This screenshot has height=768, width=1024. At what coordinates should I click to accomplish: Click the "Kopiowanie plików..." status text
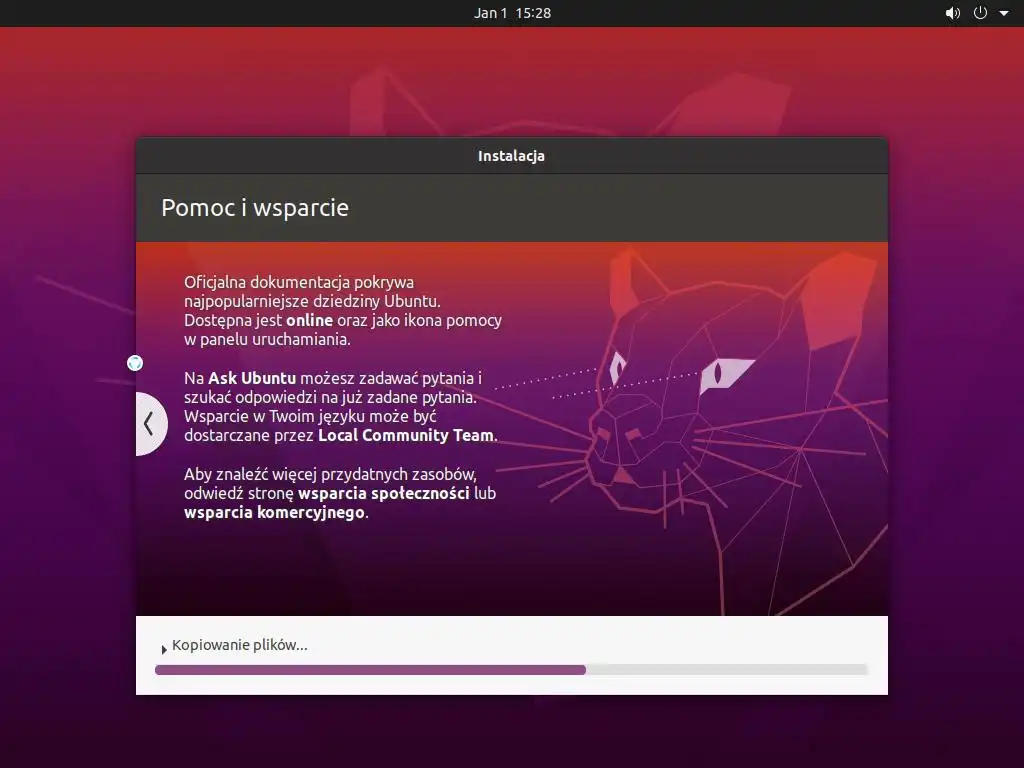pyautogui.click(x=240, y=645)
